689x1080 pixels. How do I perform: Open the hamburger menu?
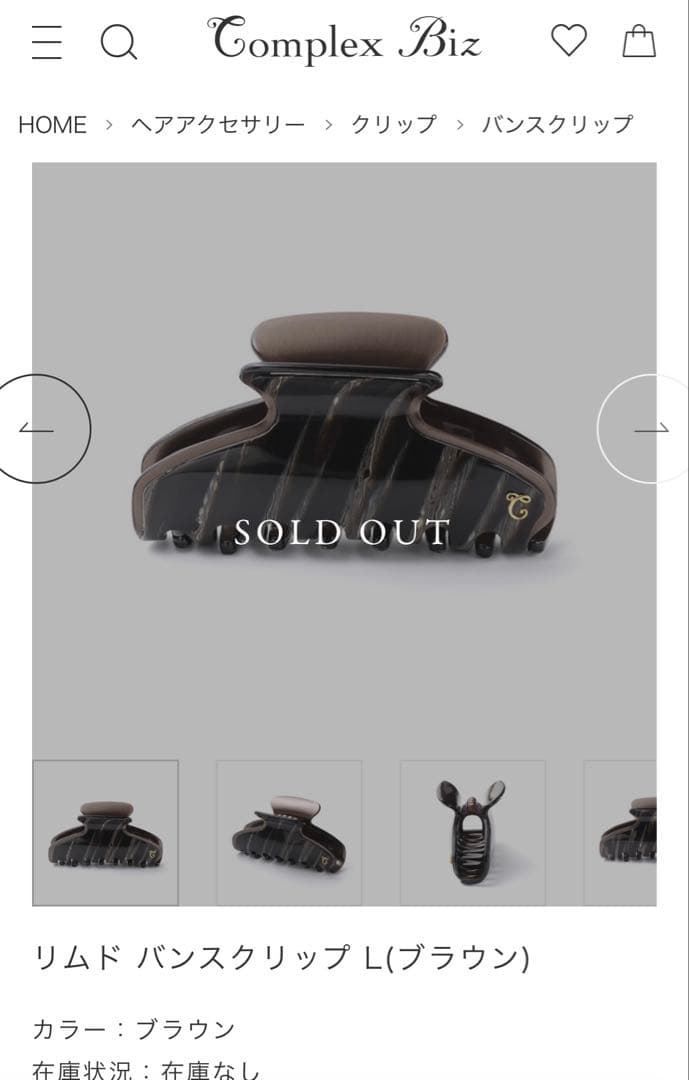(47, 43)
